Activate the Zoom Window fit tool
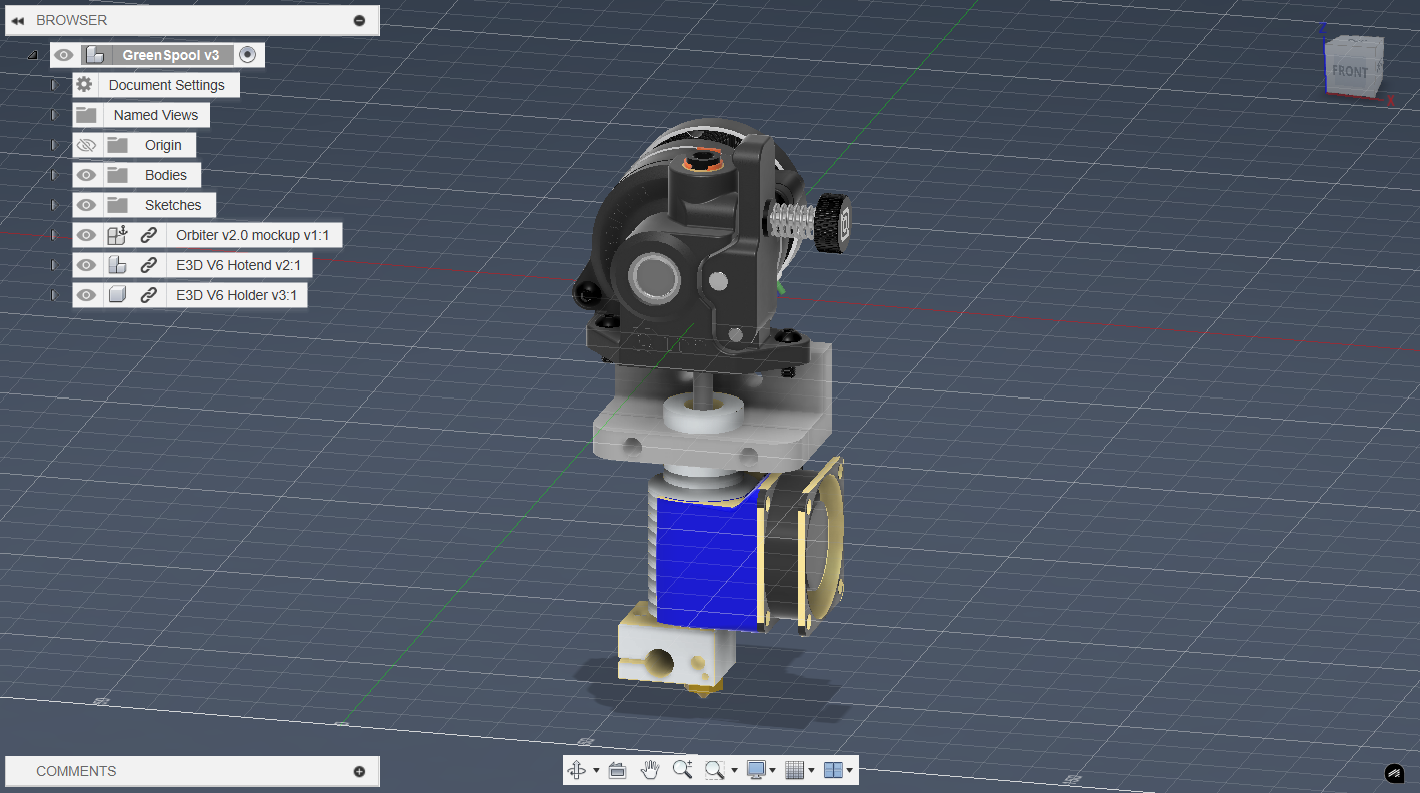 715,770
